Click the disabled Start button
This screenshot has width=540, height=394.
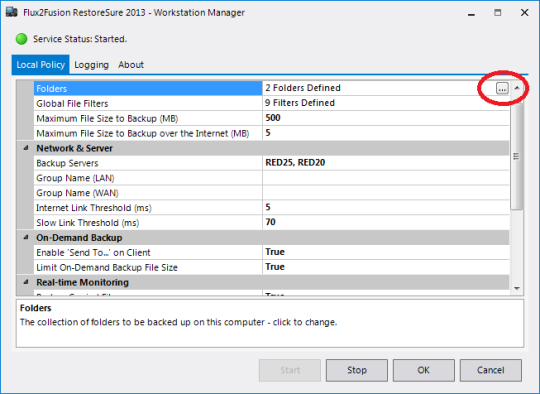[290, 370]
